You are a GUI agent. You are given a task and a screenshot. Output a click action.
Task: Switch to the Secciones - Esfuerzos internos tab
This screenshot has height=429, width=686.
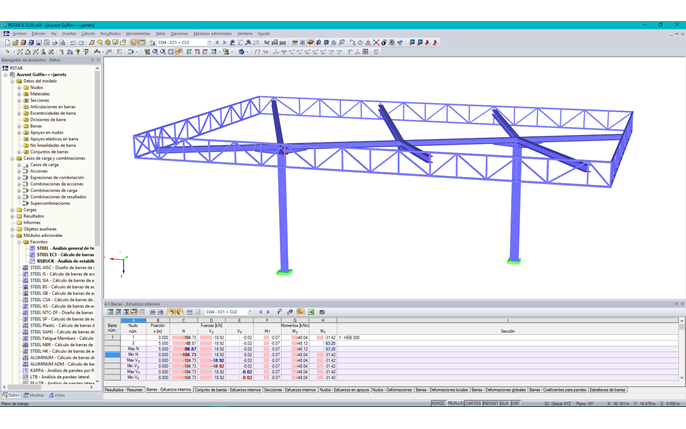coord(290,390)
